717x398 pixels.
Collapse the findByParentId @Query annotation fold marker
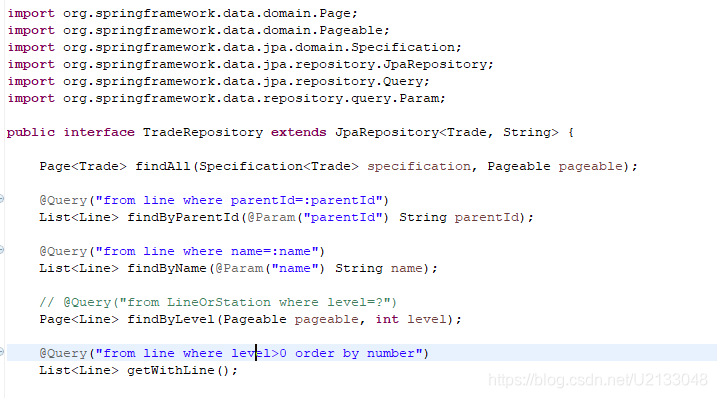1,199
